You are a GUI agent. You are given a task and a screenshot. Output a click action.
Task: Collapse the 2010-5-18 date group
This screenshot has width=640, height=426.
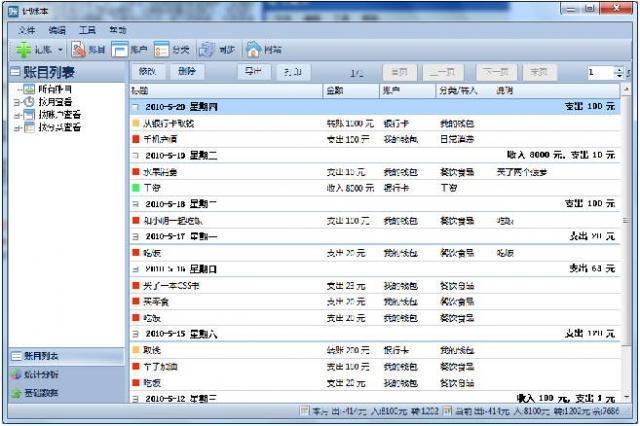pyautogui.click(x=136, y=204)
